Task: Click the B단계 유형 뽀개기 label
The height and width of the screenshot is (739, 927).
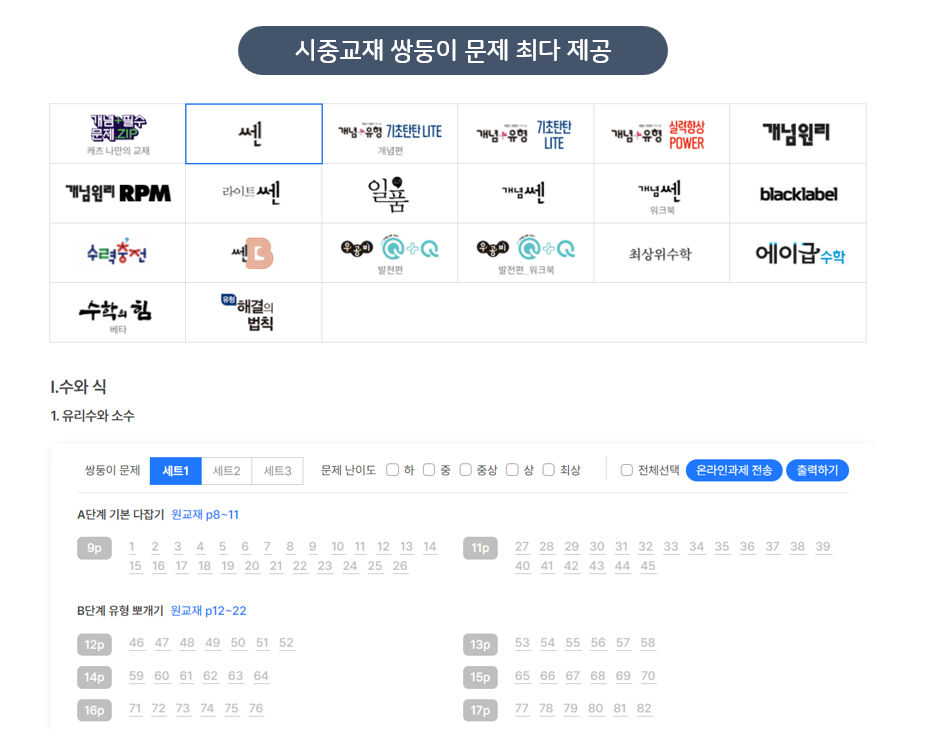Action: click(x=120, y=611)
